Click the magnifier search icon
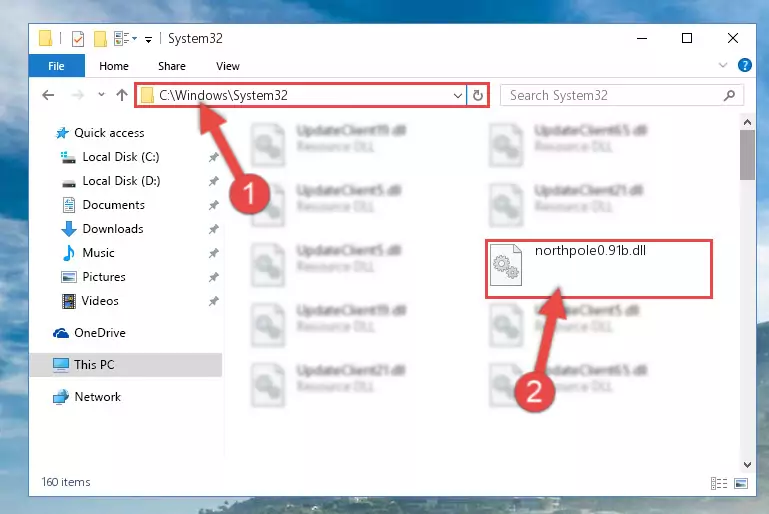 coord(729,95)
